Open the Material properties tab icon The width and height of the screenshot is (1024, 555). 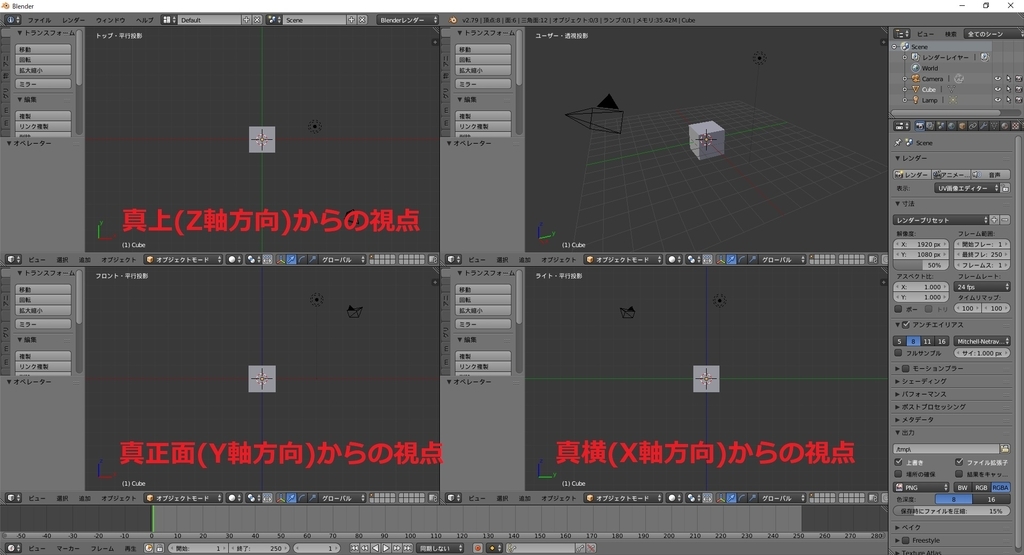click(x=1005, y=126)
